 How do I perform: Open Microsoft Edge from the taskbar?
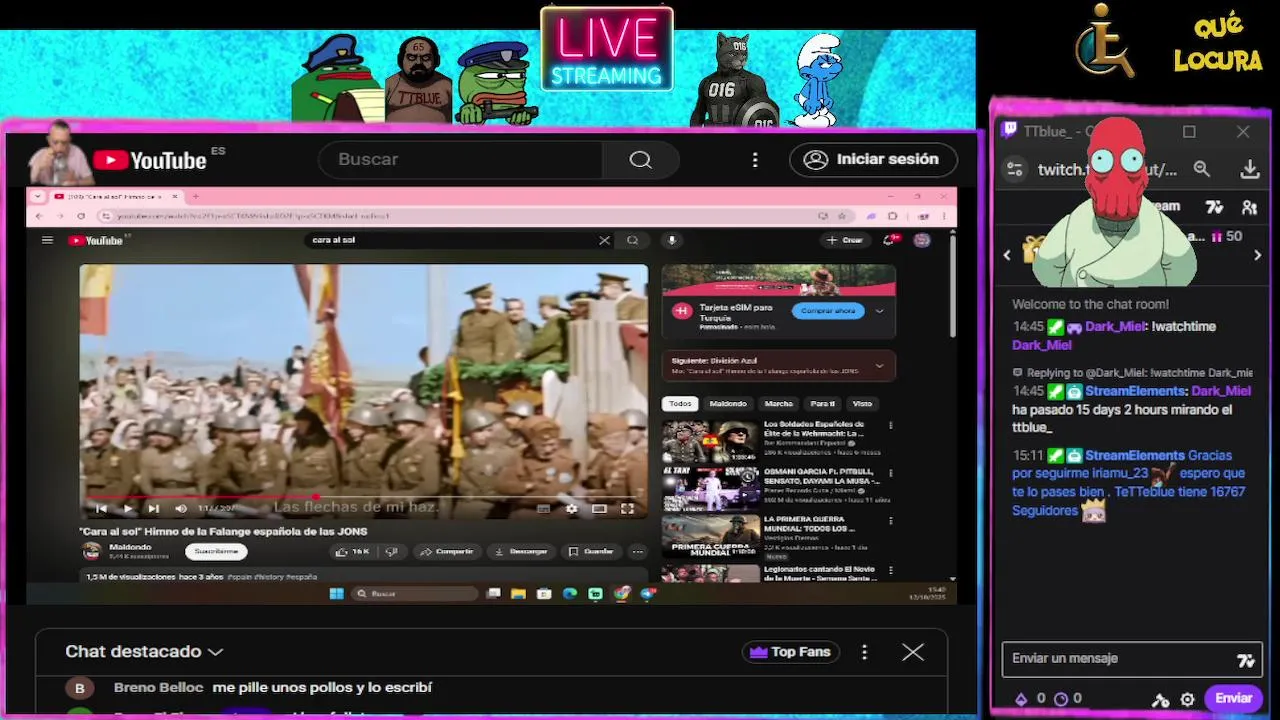pos(570,593)
